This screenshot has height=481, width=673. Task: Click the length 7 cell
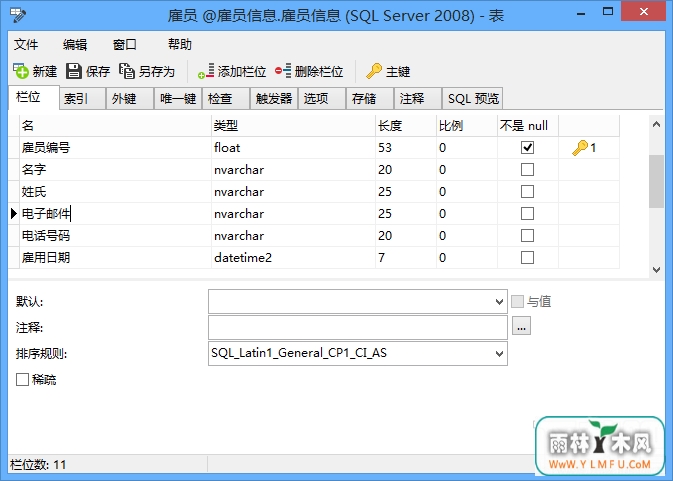tap(406, 257)
